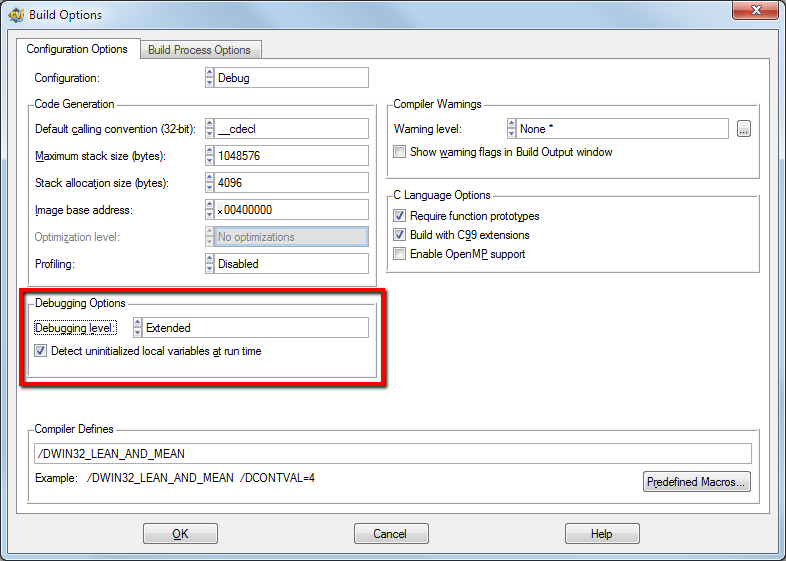Open the warning level browse ellipsis button

[x=743, y=129]
